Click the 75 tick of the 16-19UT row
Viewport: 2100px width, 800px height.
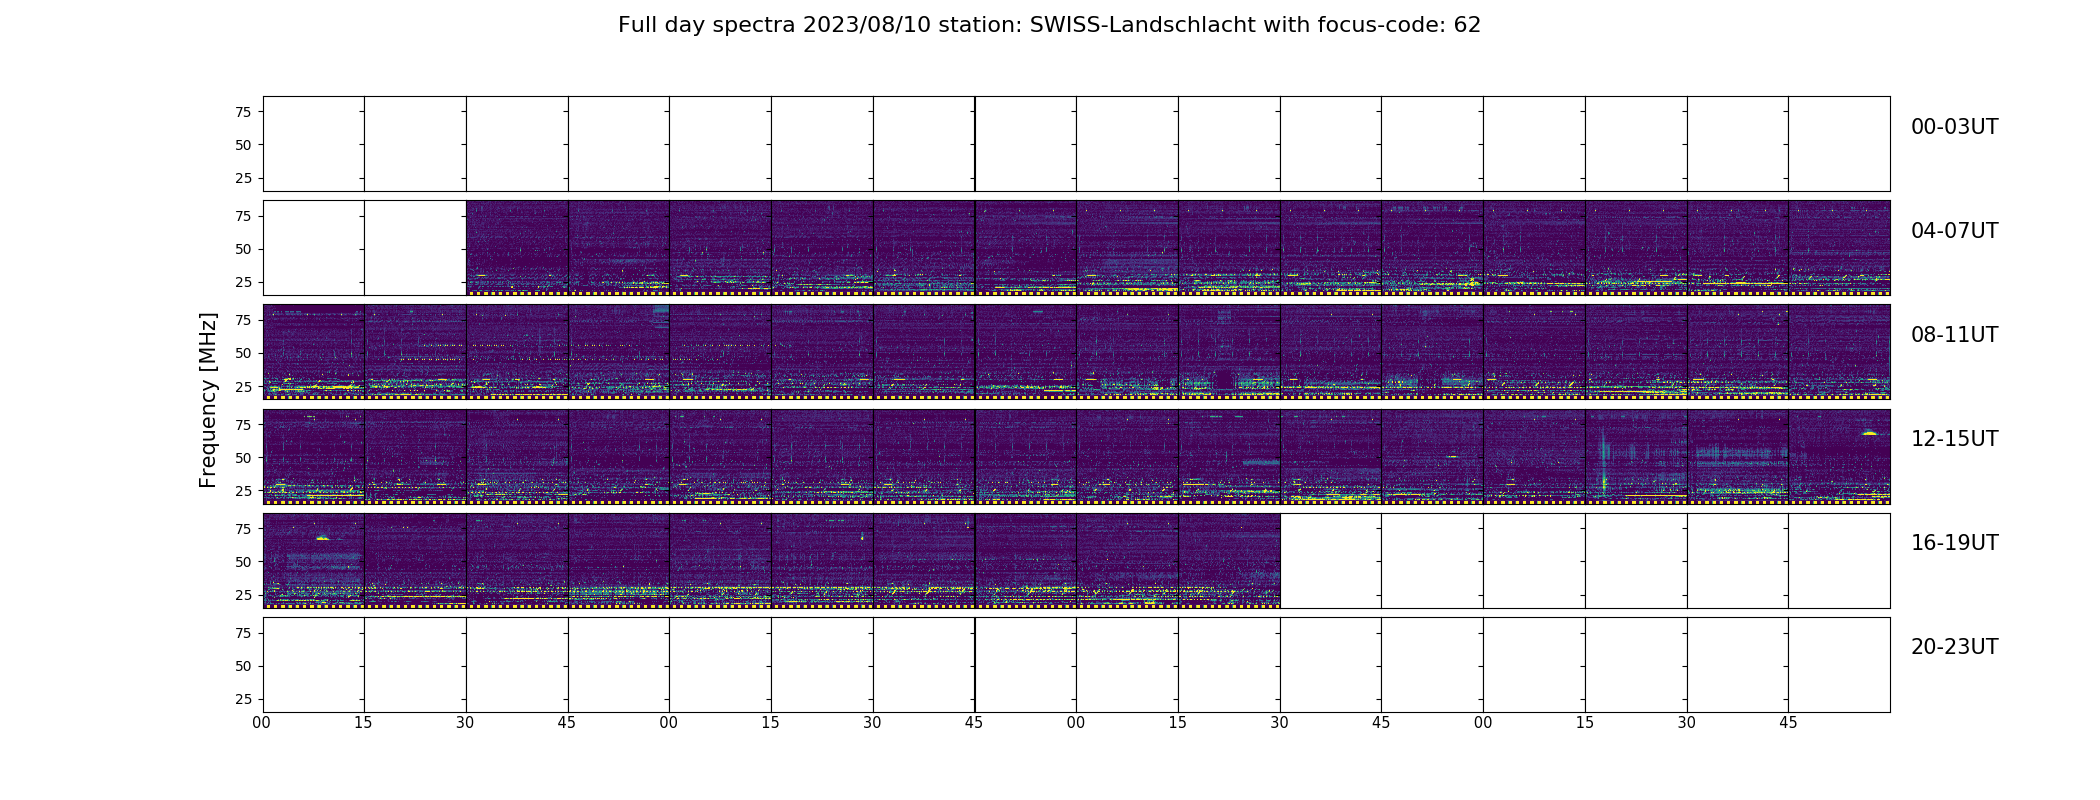point(243,529)
